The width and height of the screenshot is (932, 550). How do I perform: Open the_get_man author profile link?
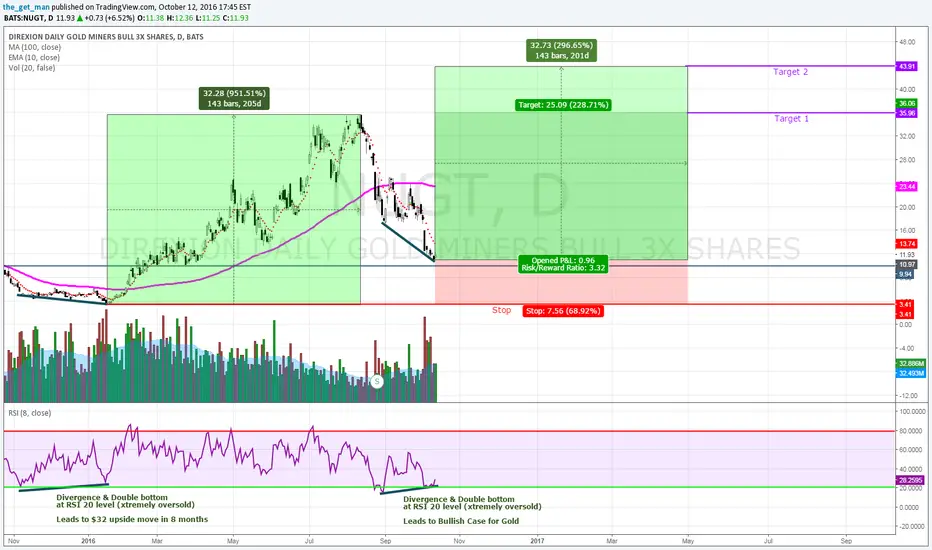[x=26, y=7]
